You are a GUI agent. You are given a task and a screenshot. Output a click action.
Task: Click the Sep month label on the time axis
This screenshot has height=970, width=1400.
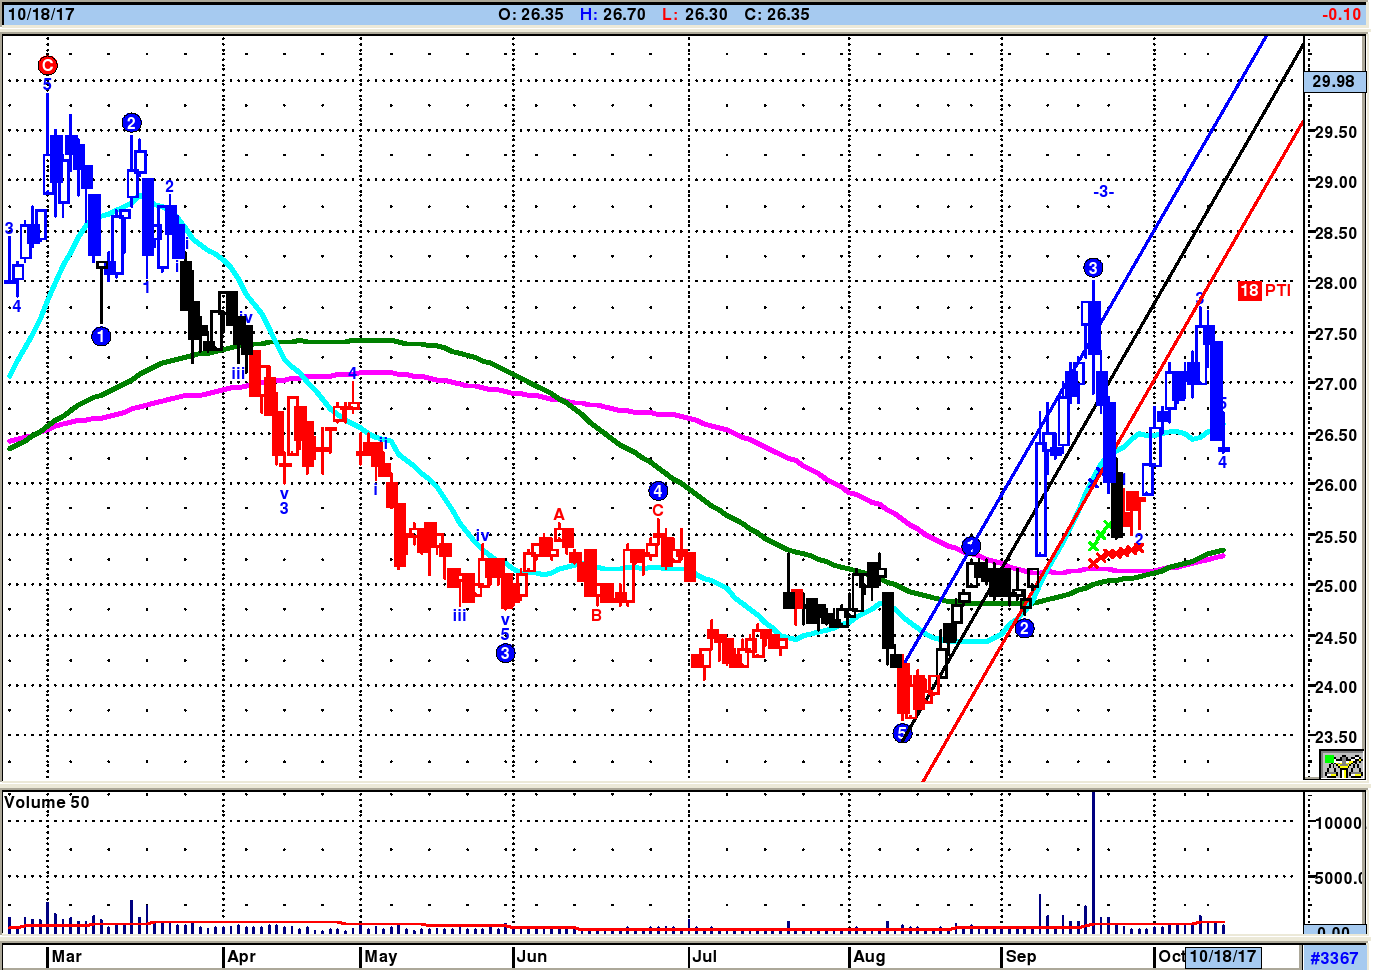click(x=1020, y=956)
